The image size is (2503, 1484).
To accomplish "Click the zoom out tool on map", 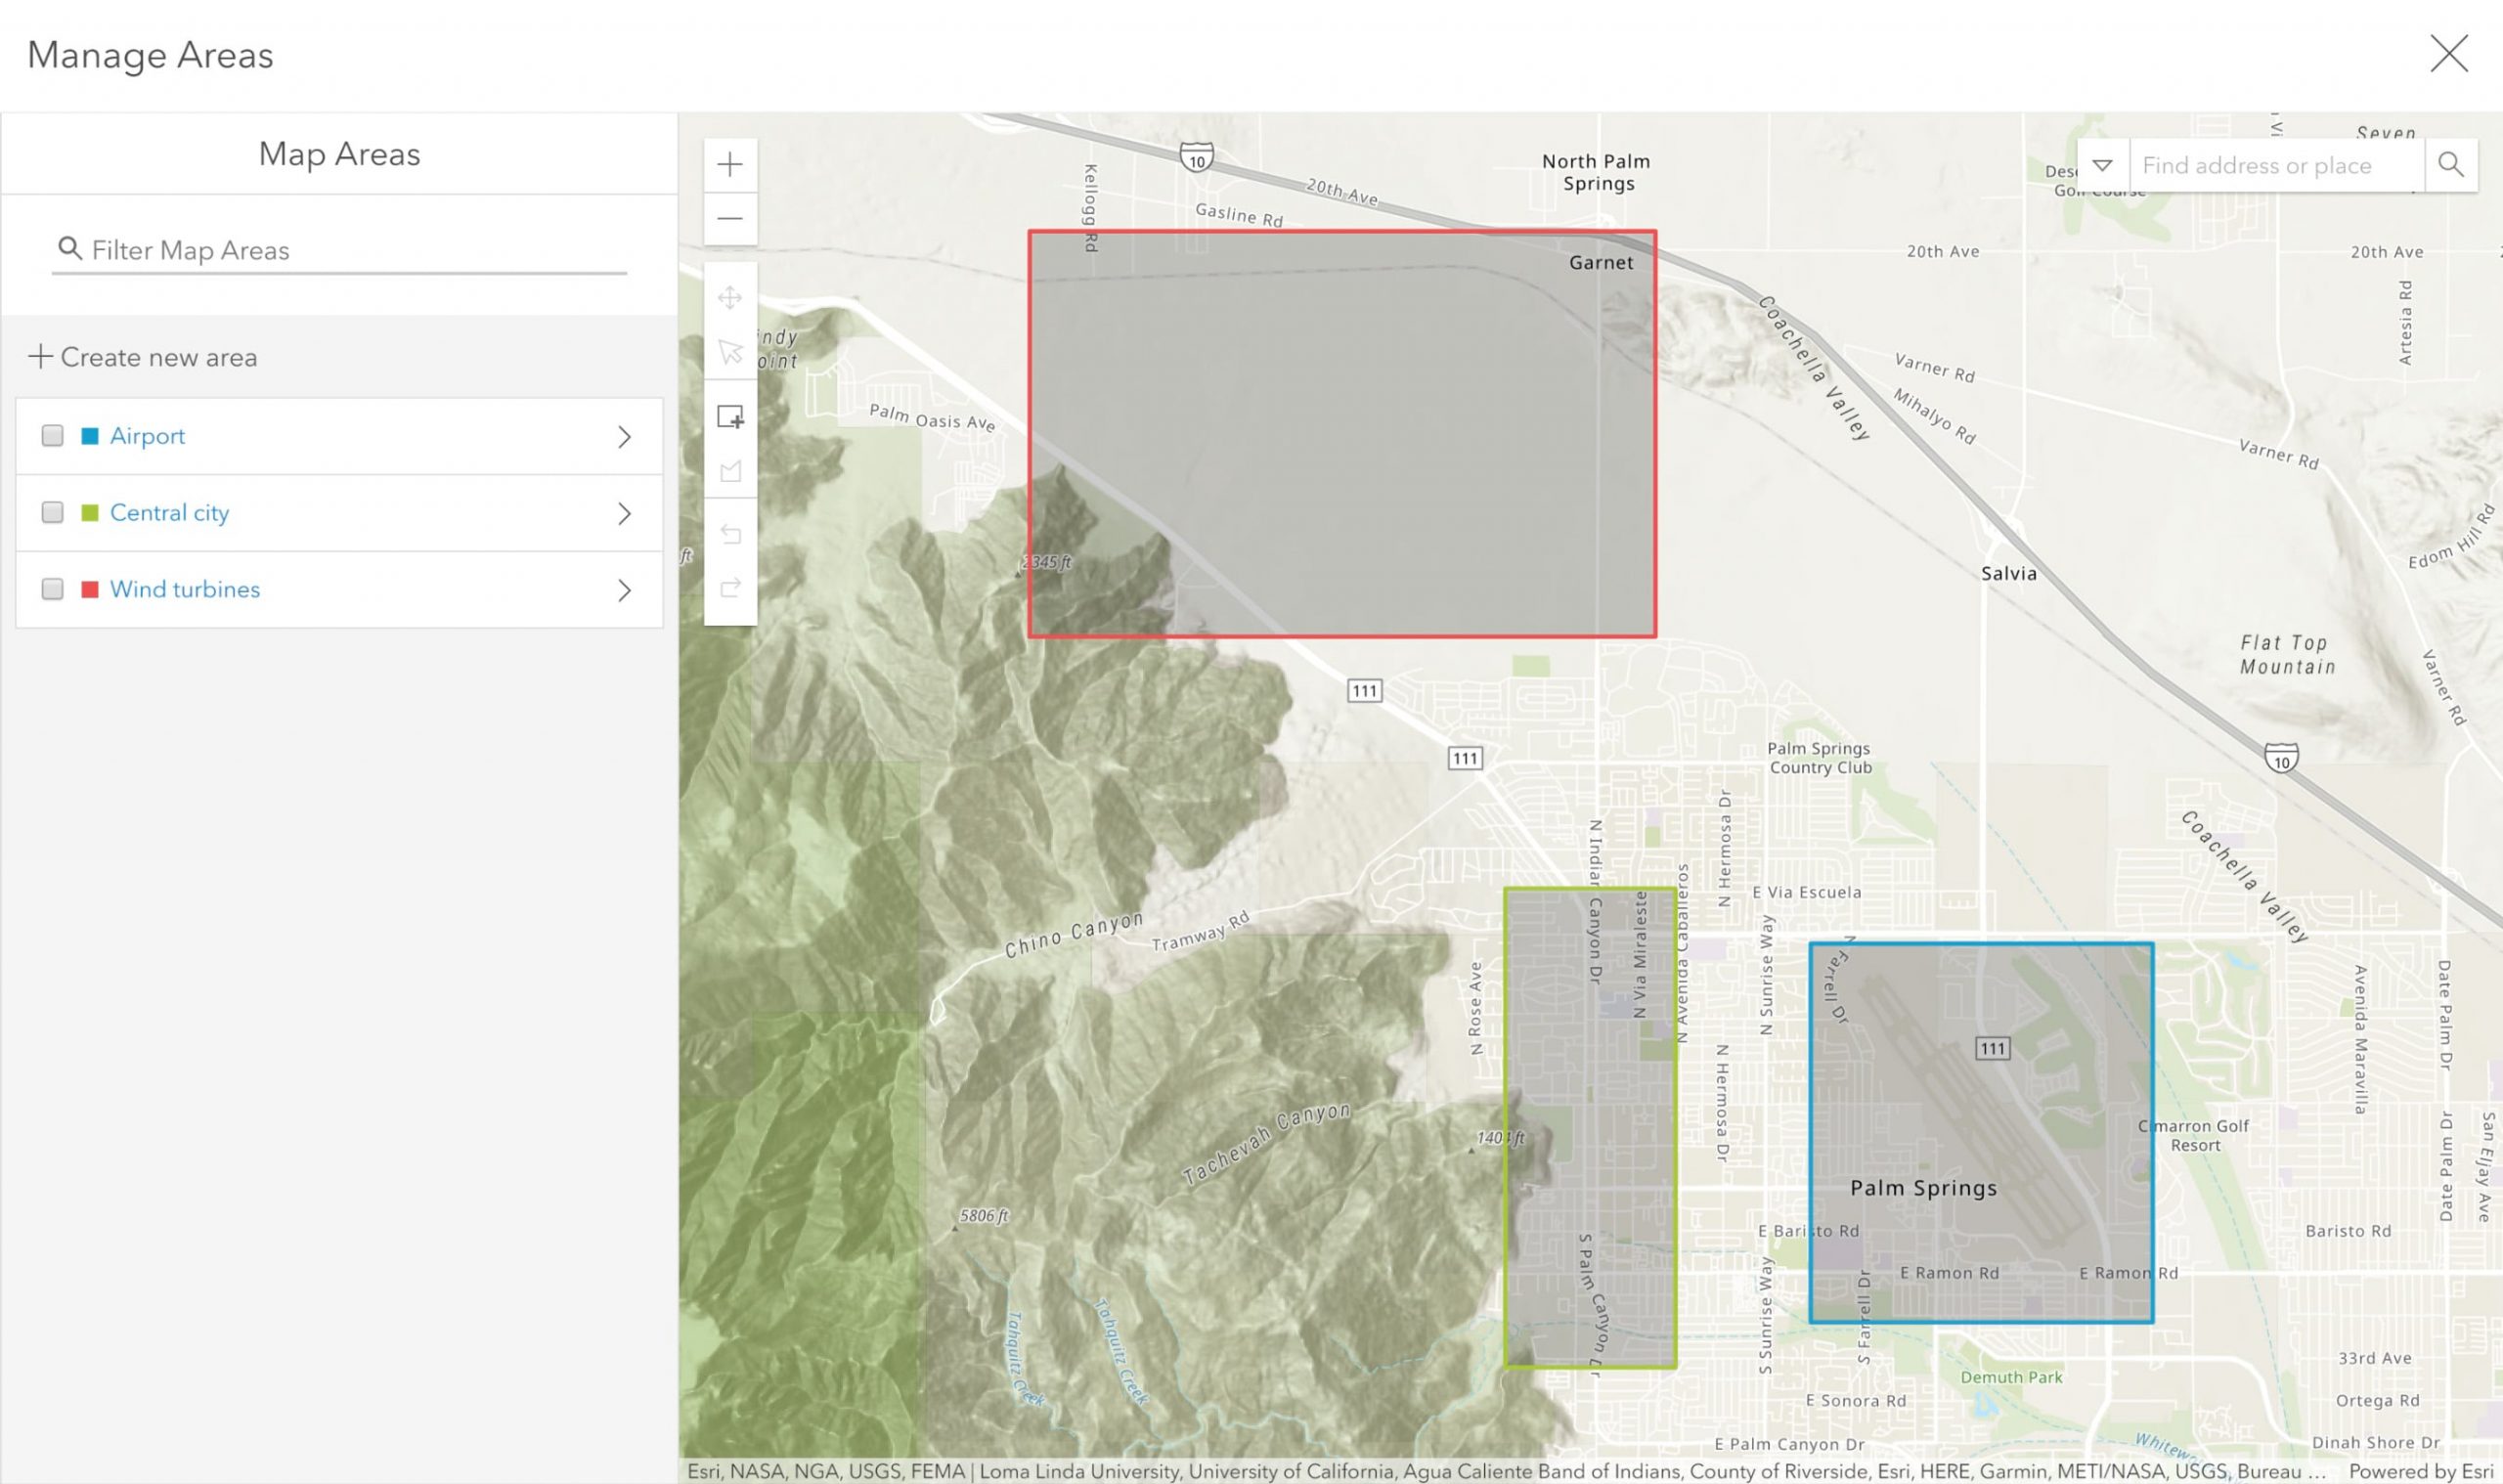I will point(731,215).
